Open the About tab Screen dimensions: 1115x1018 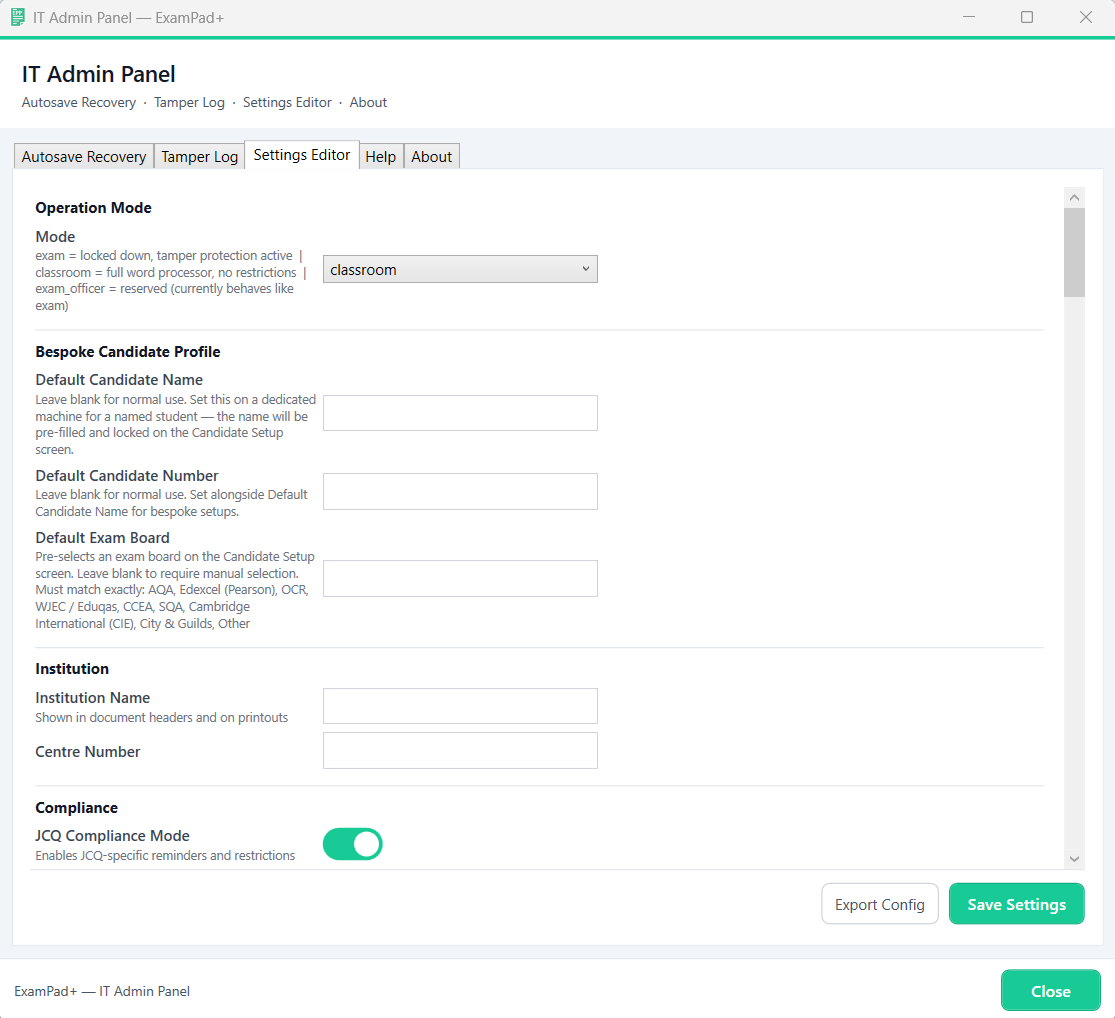point(431,156)
